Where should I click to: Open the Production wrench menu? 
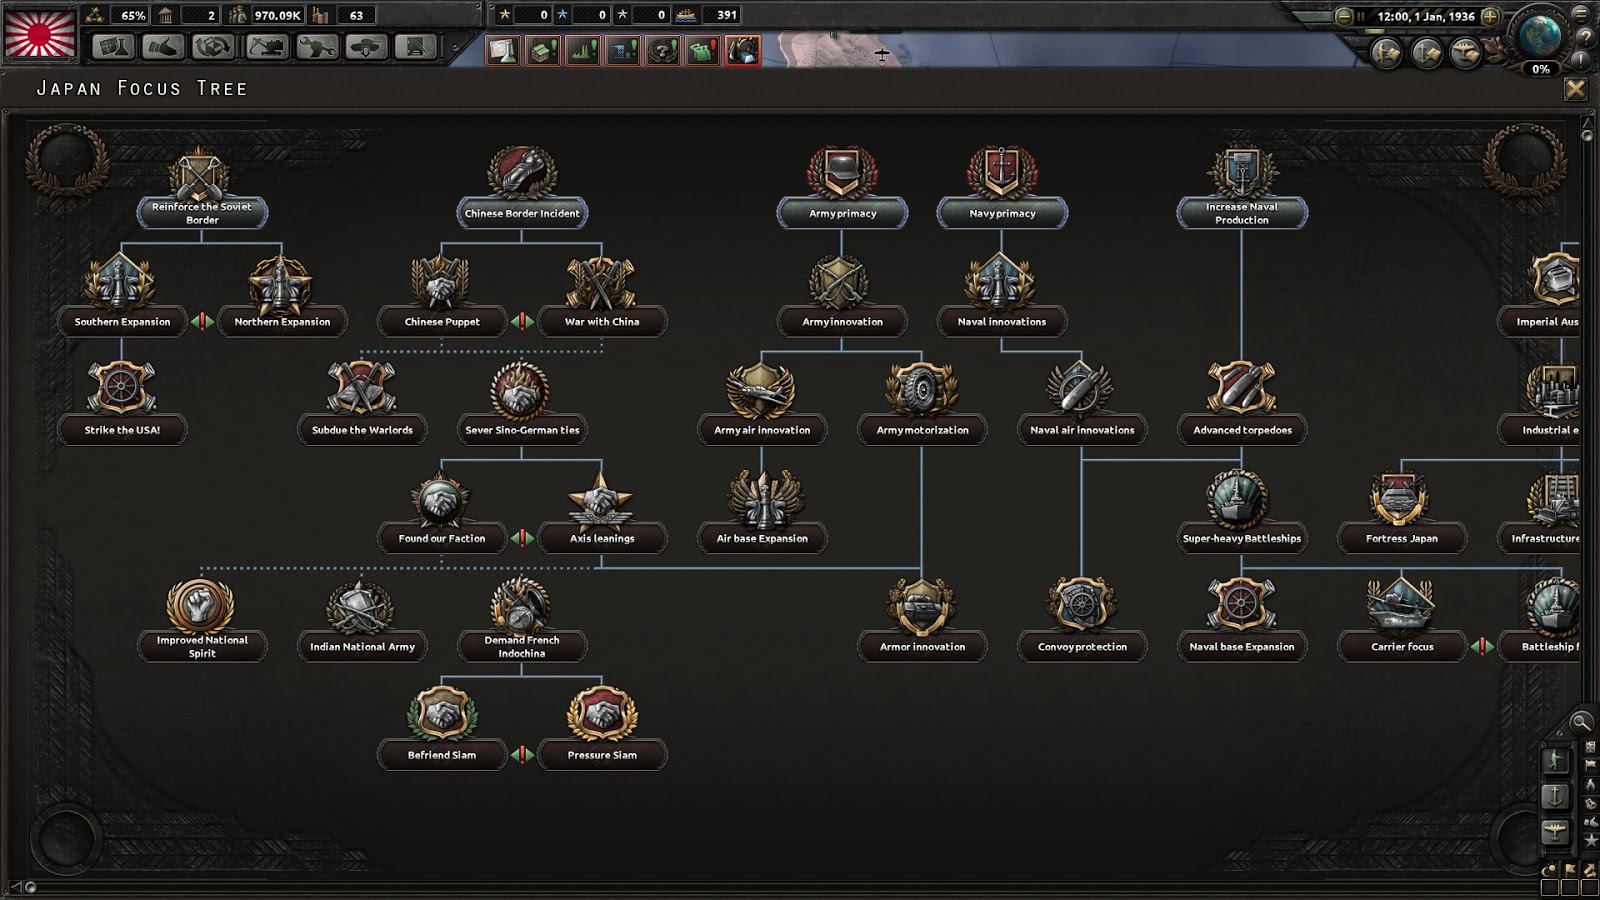click(x=316, y=47)
